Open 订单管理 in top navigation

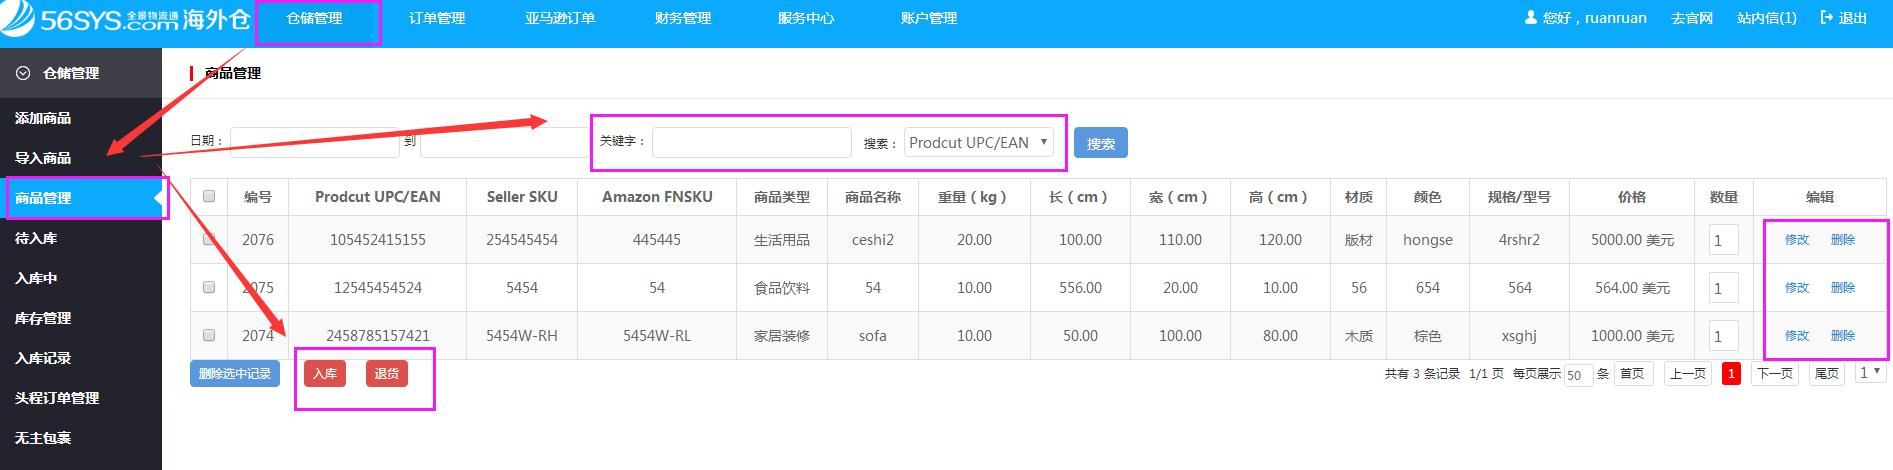[x=437, y=18]
